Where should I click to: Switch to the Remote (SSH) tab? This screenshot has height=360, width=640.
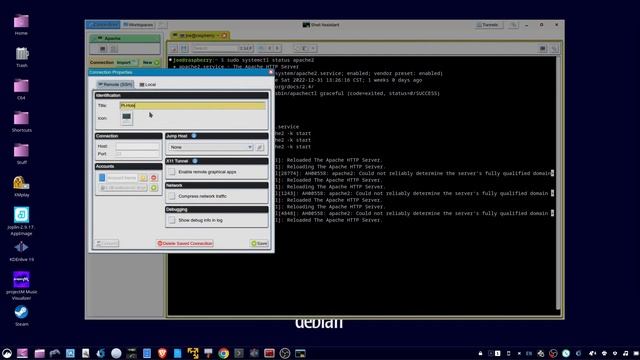[115, 84]
